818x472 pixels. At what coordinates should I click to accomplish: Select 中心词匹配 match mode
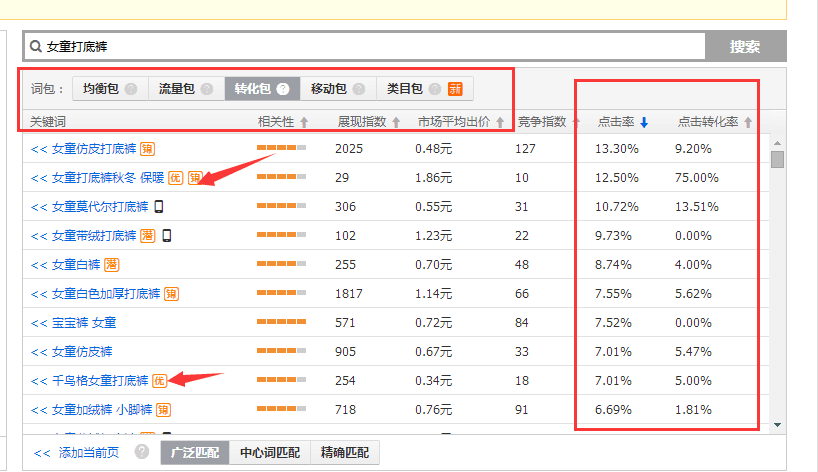[x=270, y=452]
